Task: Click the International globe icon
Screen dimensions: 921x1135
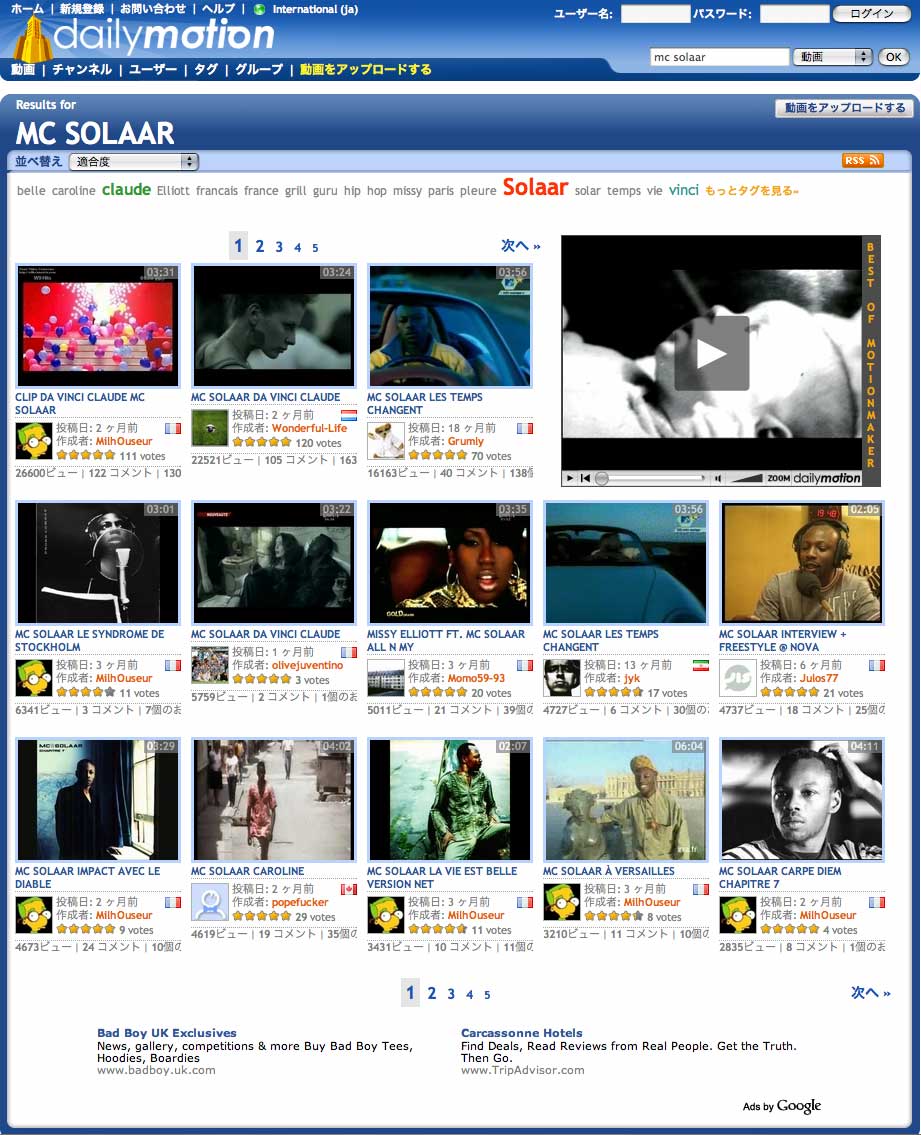Action: coord(260,9)
